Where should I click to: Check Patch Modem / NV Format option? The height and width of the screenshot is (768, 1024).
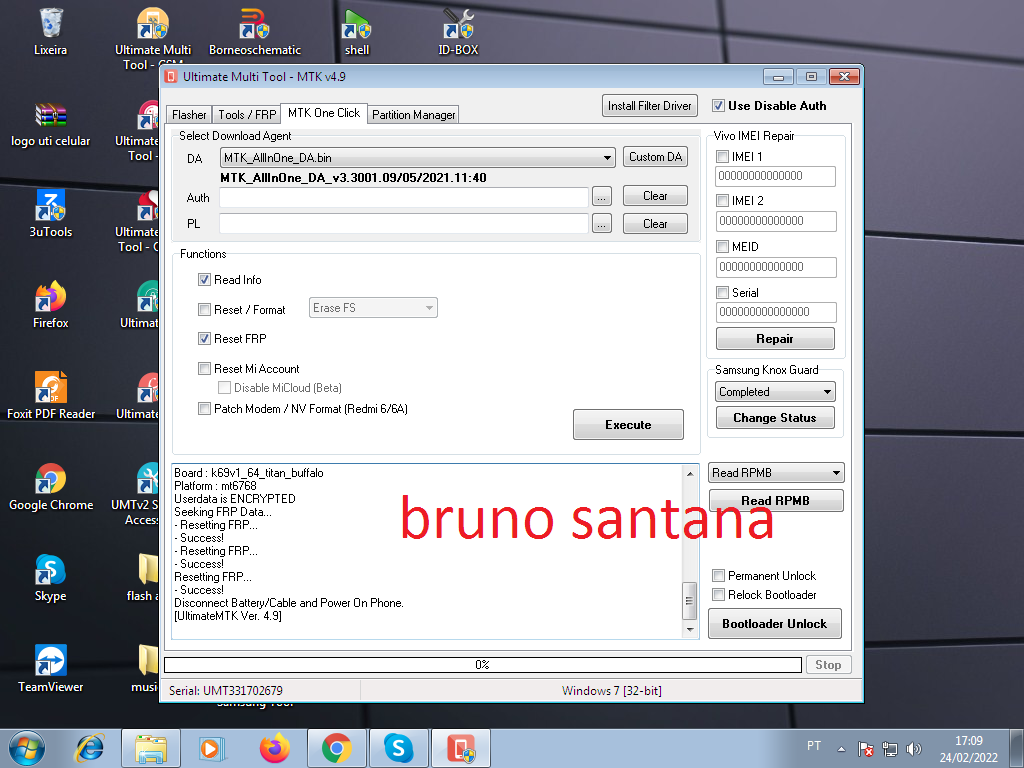(x=204, y=409)
